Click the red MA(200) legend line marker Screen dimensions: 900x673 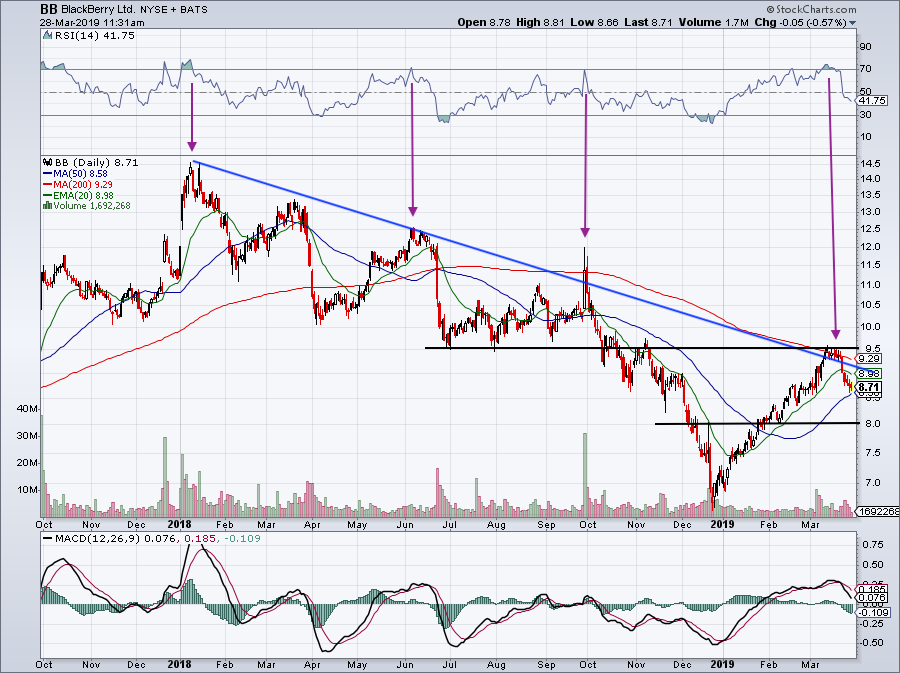pos(48,184)
